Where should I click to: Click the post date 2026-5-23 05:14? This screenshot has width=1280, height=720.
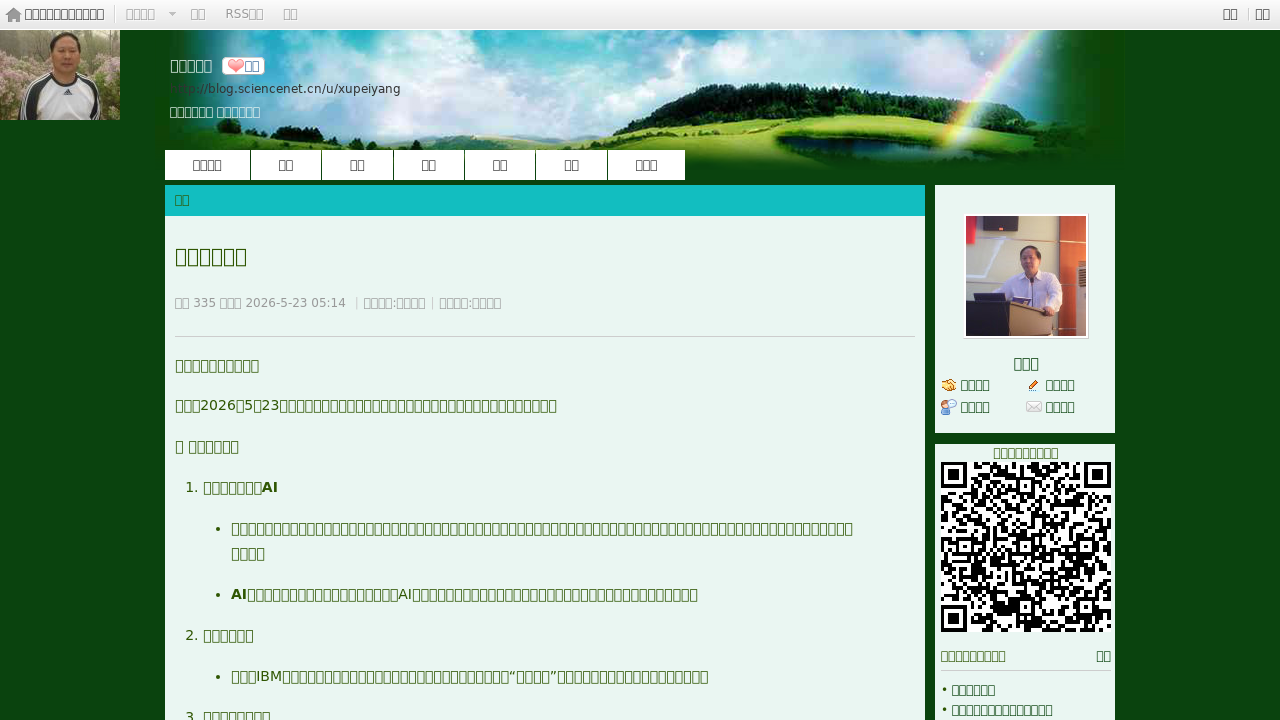(296, 303)
